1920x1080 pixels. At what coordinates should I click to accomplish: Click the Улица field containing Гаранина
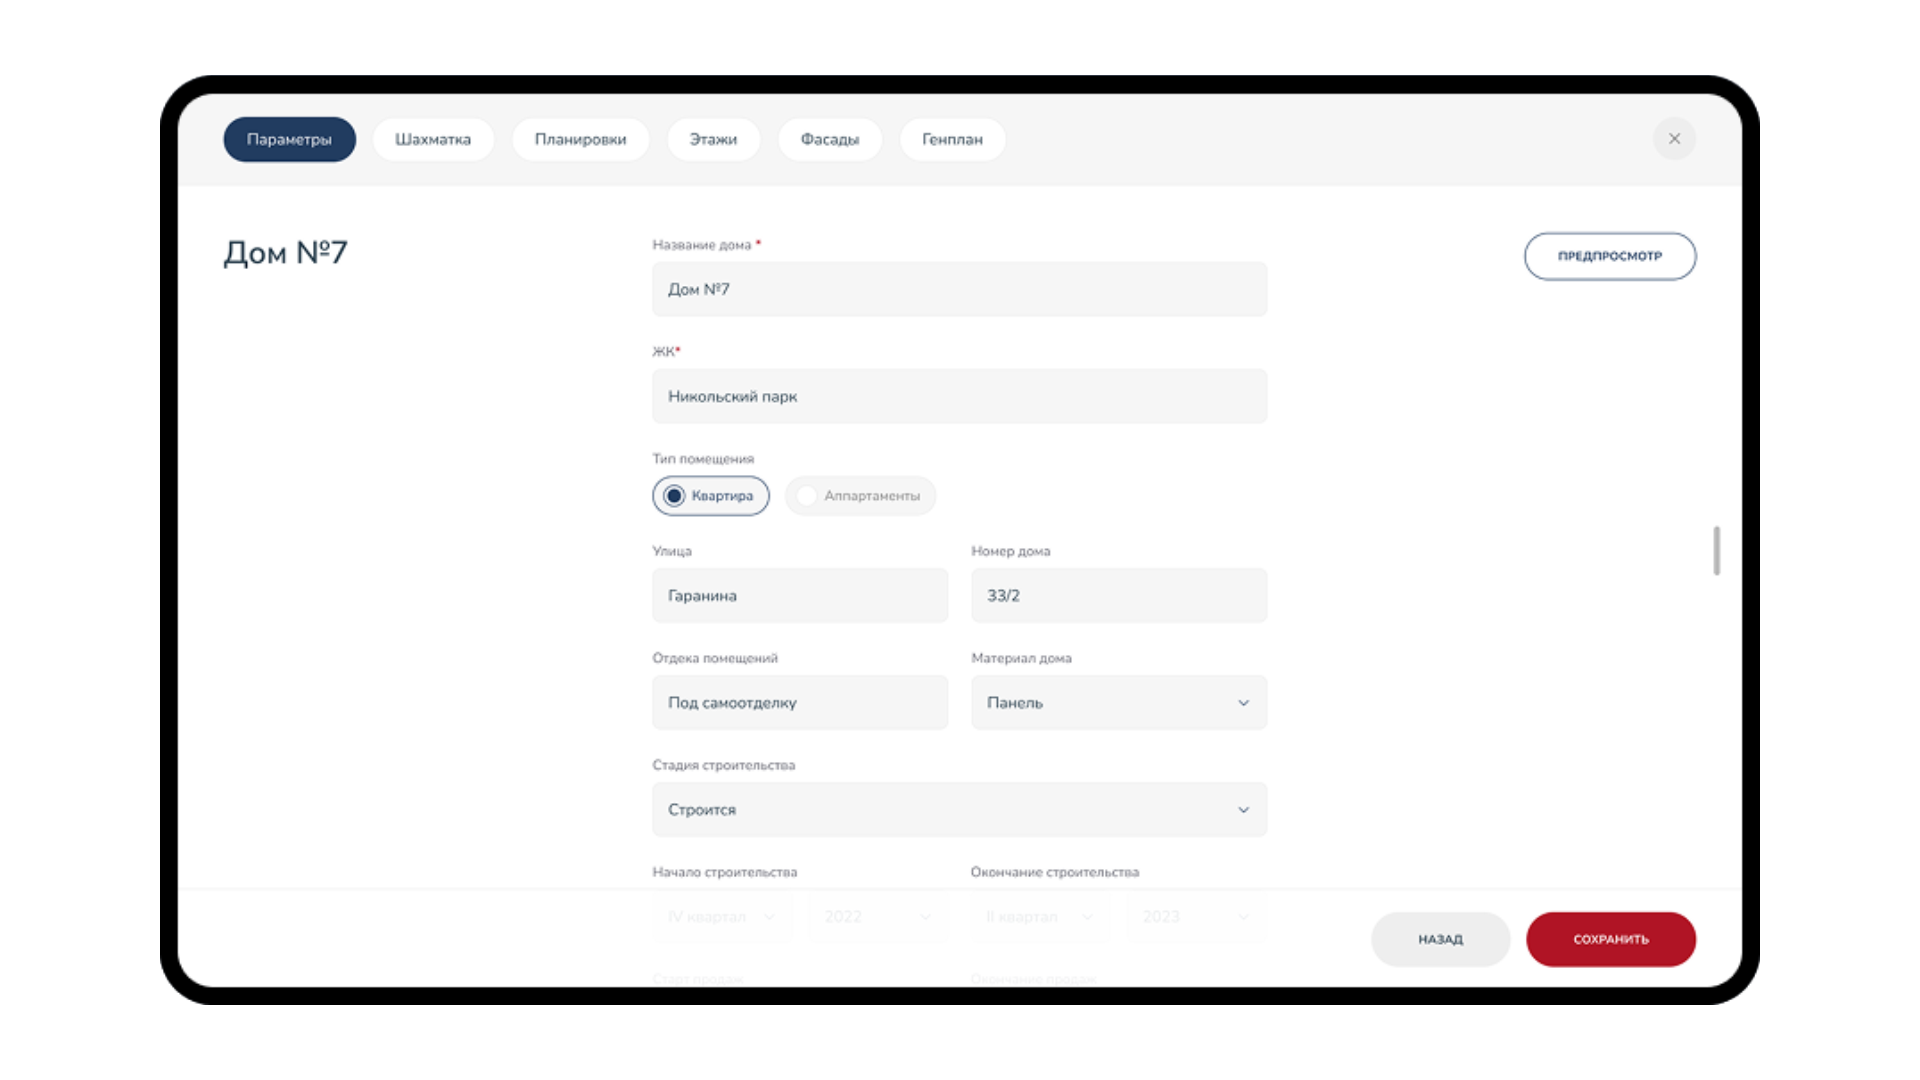click(799, 596)
